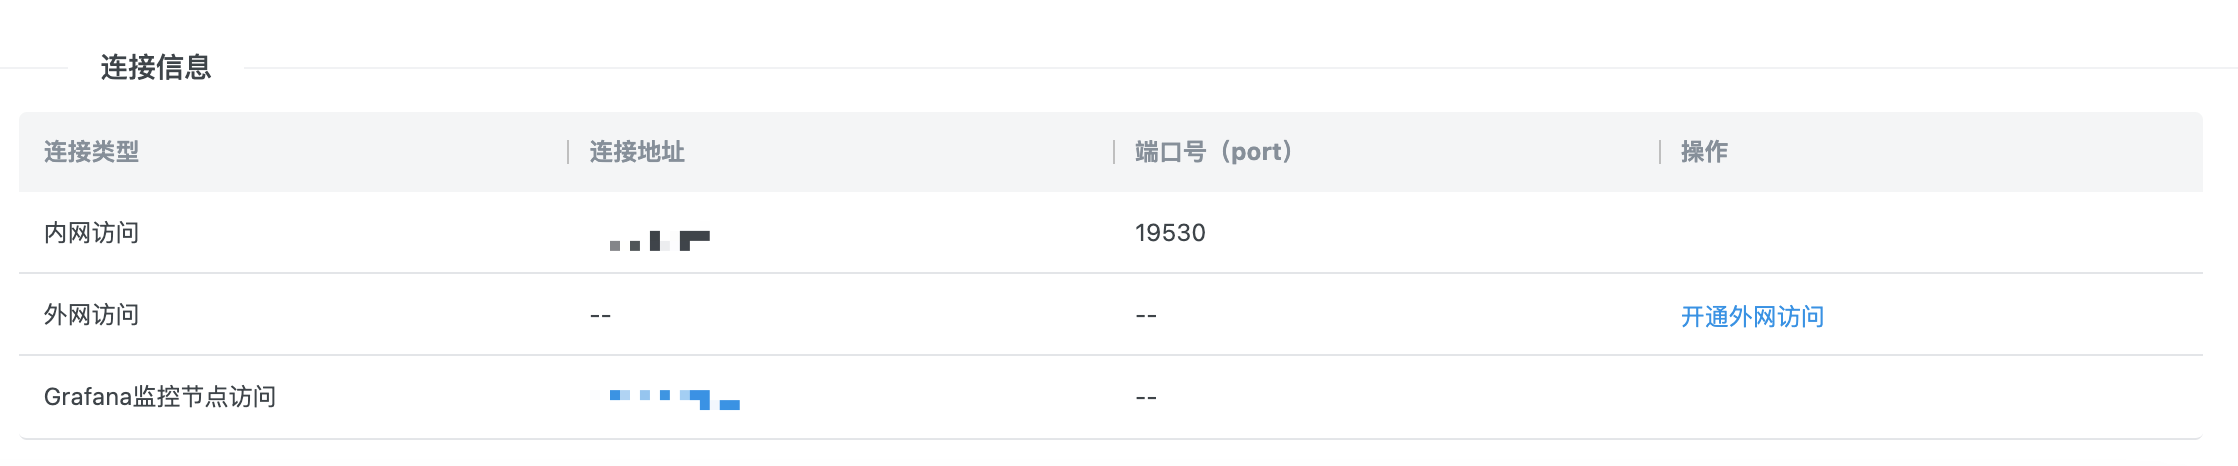Click the Grafana row port placeholder dashes

click(1146, 398)
